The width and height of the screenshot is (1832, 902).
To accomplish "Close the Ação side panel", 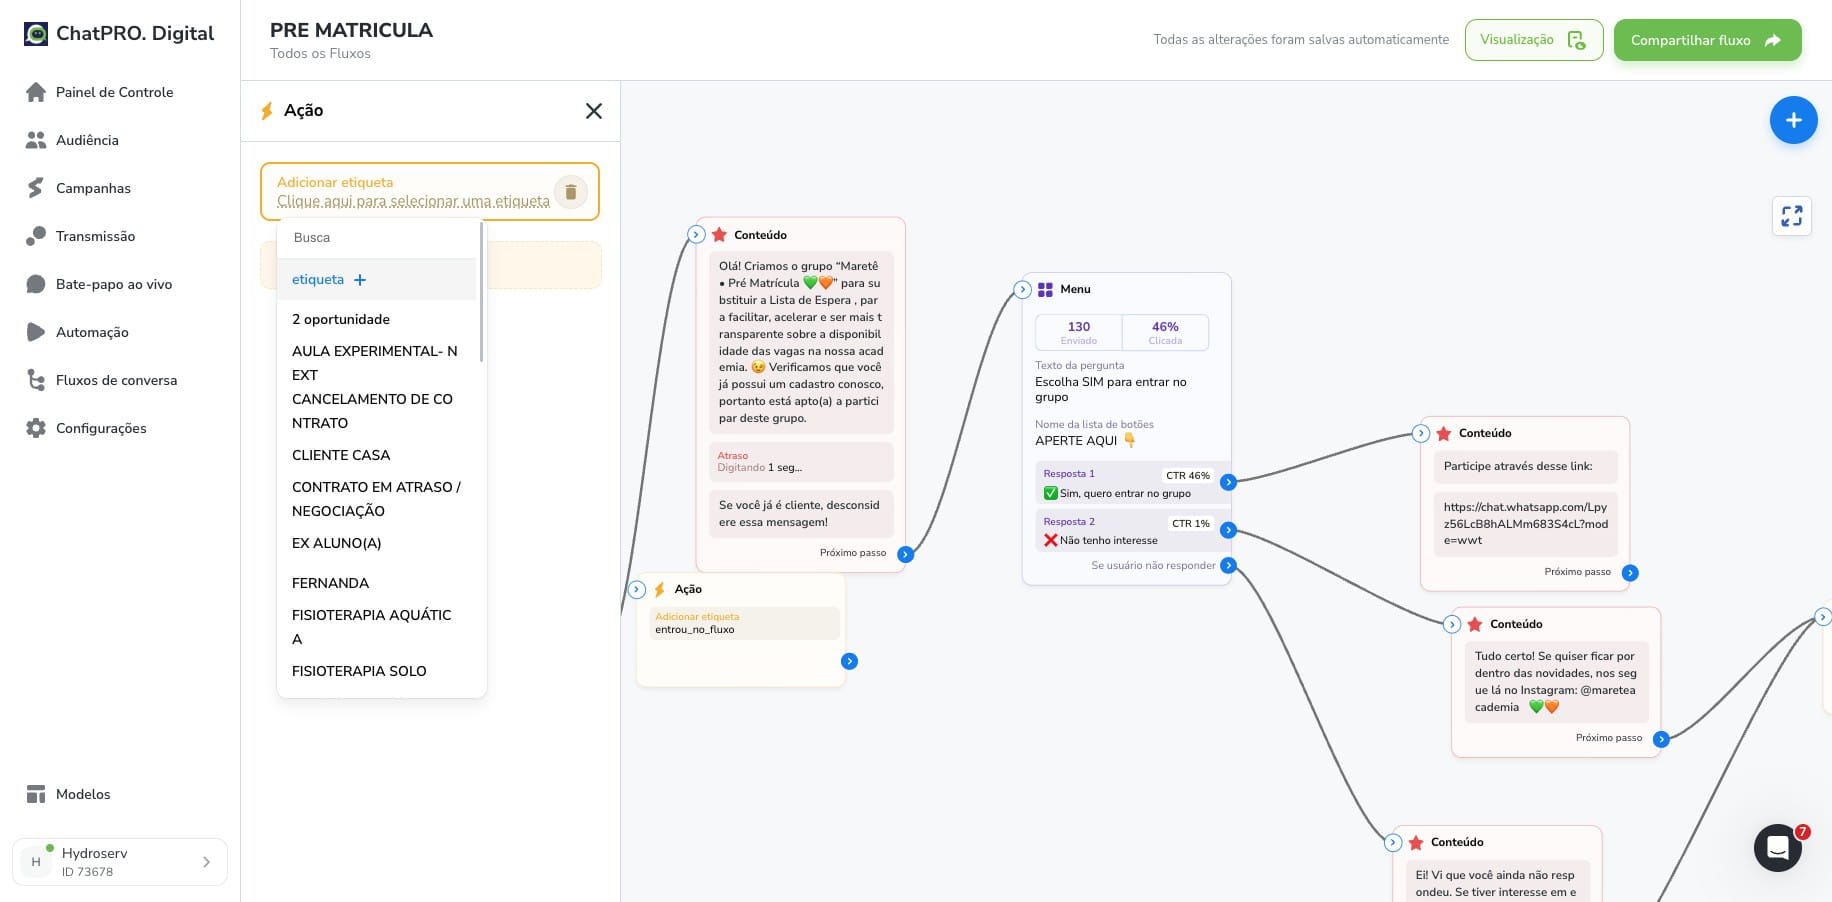I will tap(594, 111).
